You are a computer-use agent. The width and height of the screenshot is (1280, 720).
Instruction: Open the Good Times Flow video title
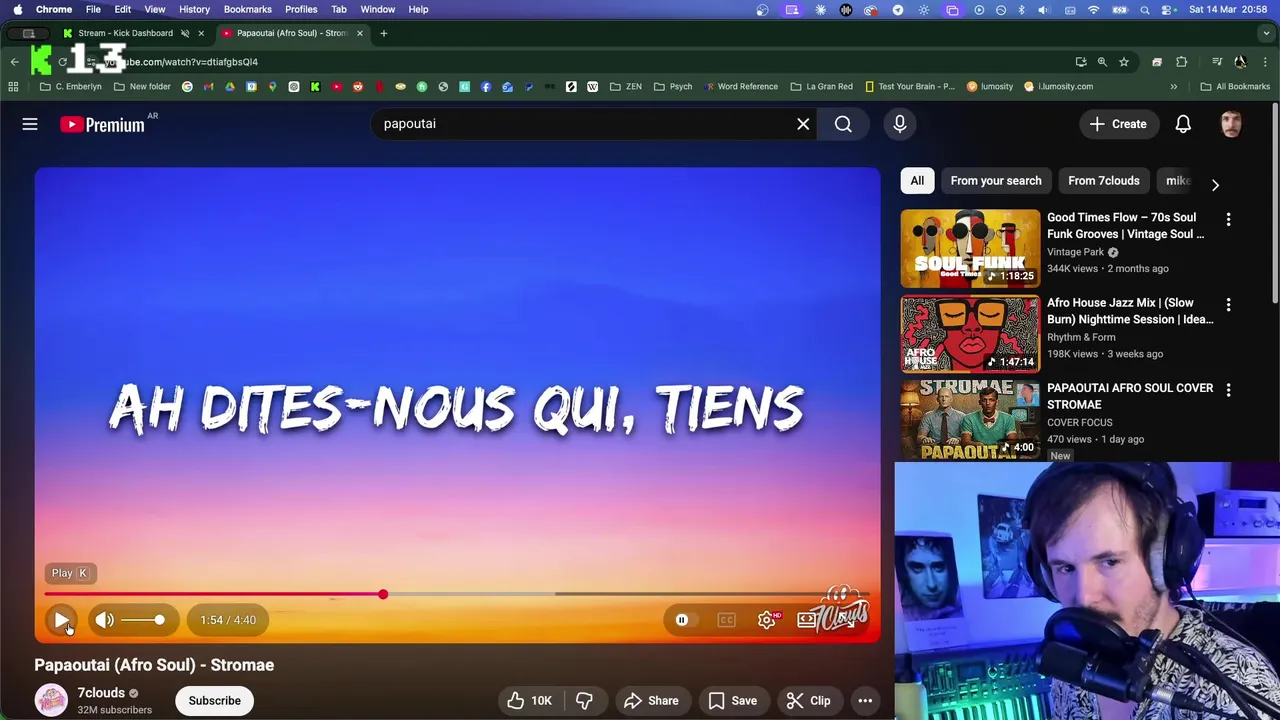pos(1125,225)
